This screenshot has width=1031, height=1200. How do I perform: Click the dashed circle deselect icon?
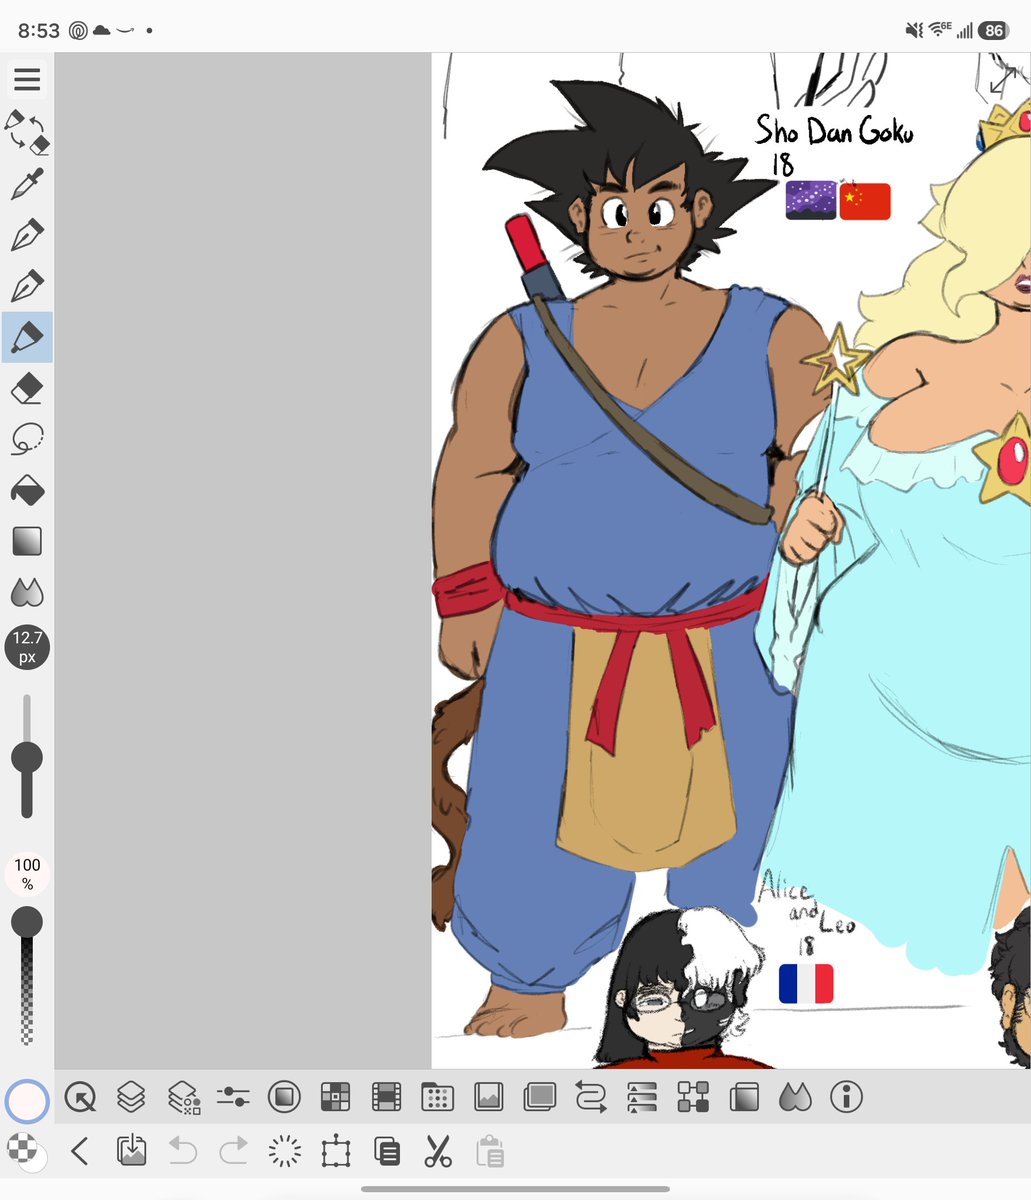click(x=285, y=1152)
